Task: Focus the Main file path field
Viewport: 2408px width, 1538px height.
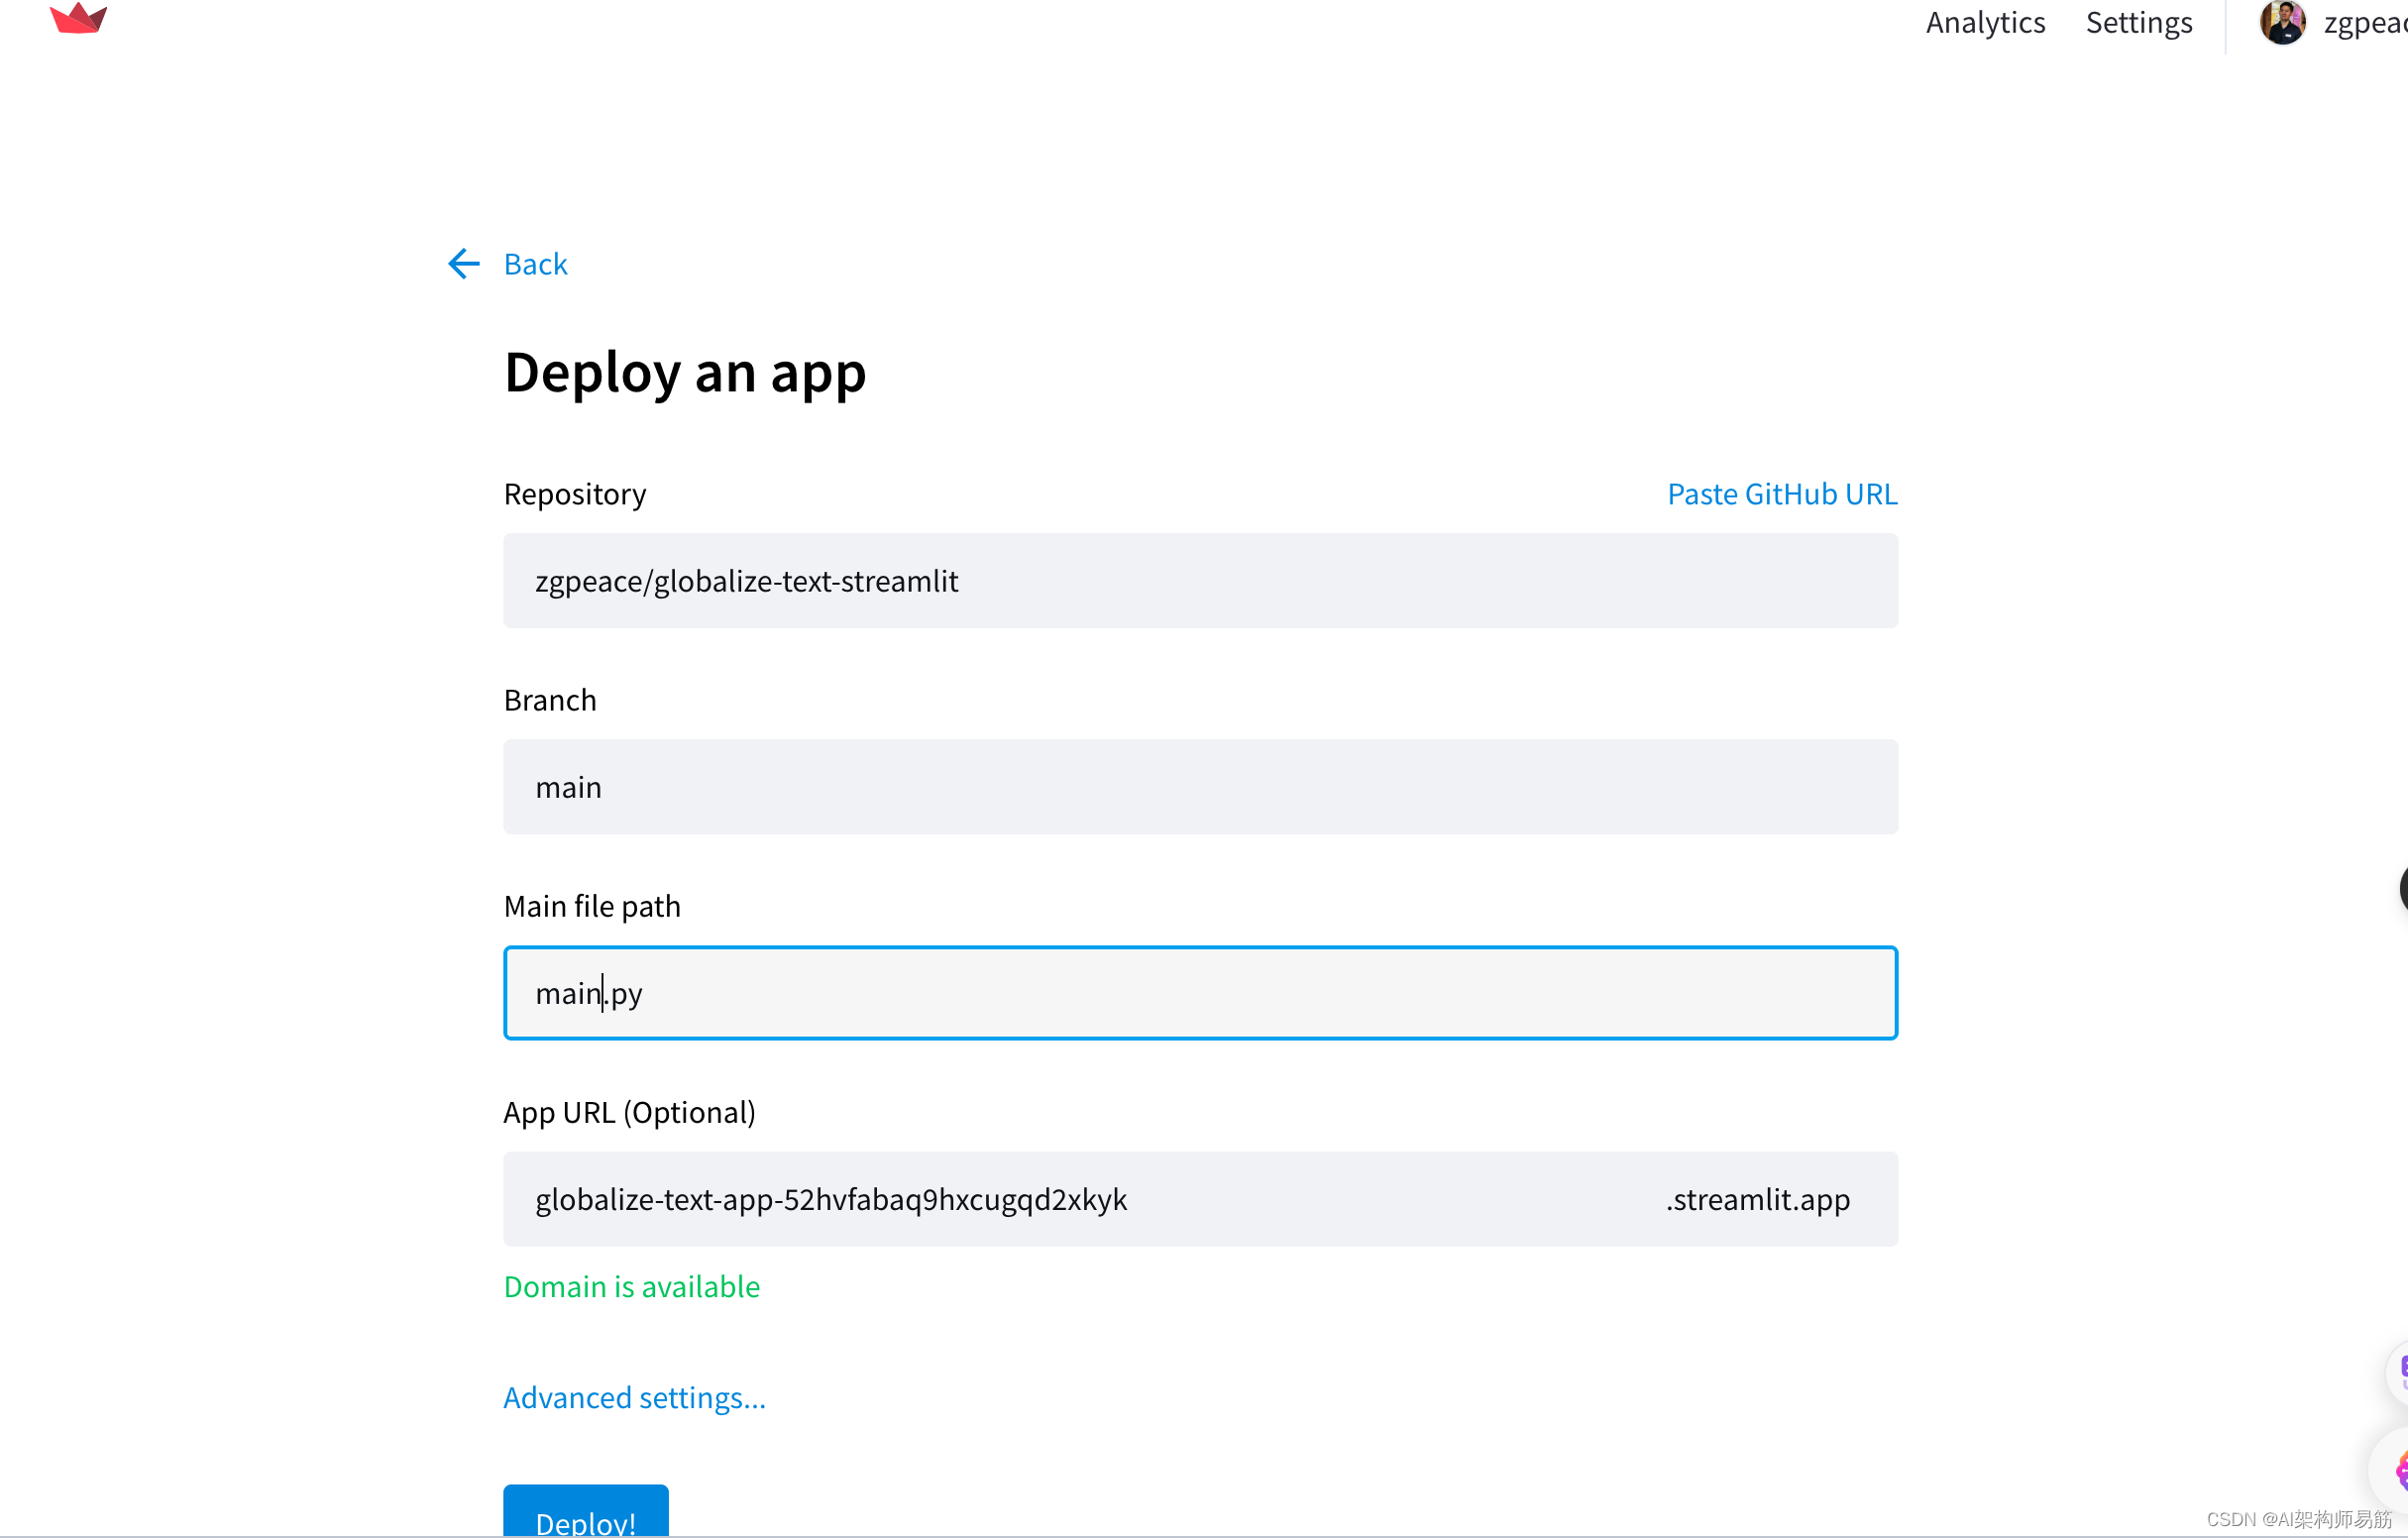Action: coord(1200,993)
